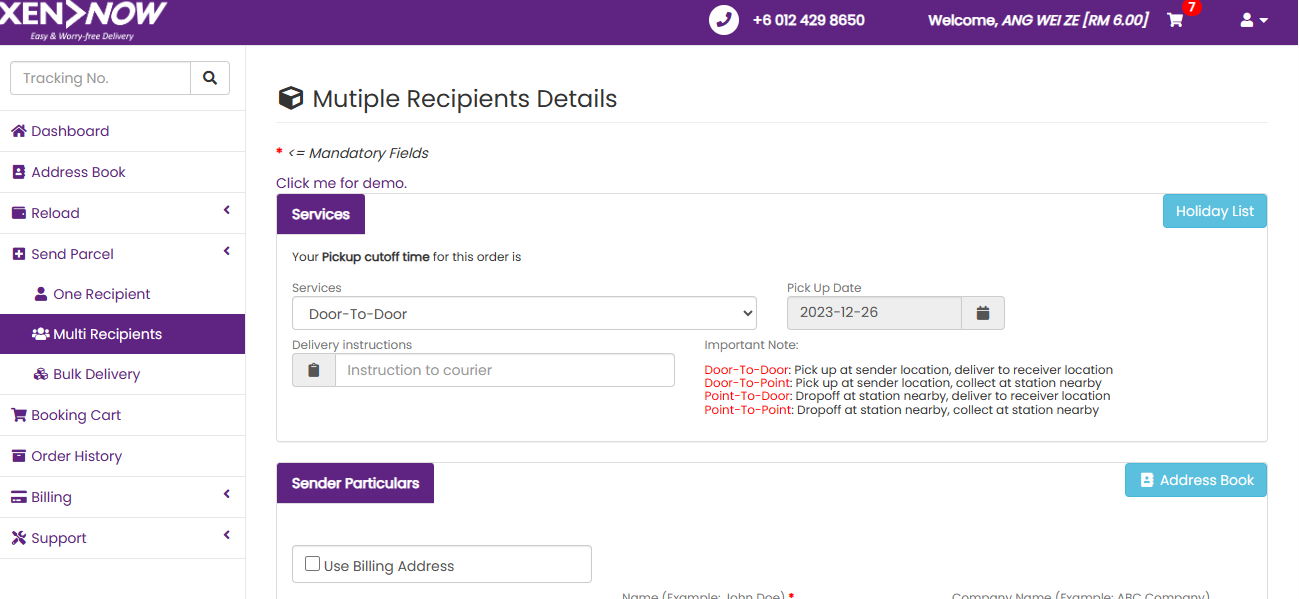Follow the 'Click me for demo' link

341,183
